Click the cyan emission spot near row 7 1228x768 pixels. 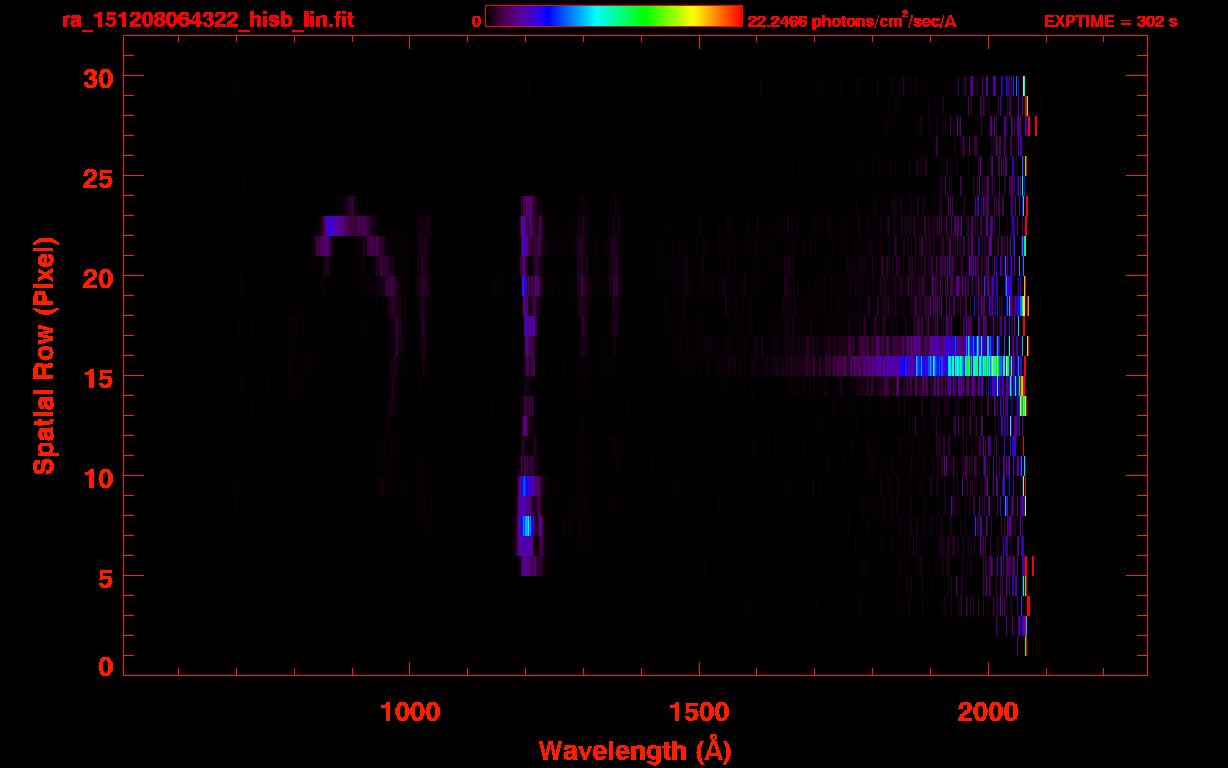[527, 525]
